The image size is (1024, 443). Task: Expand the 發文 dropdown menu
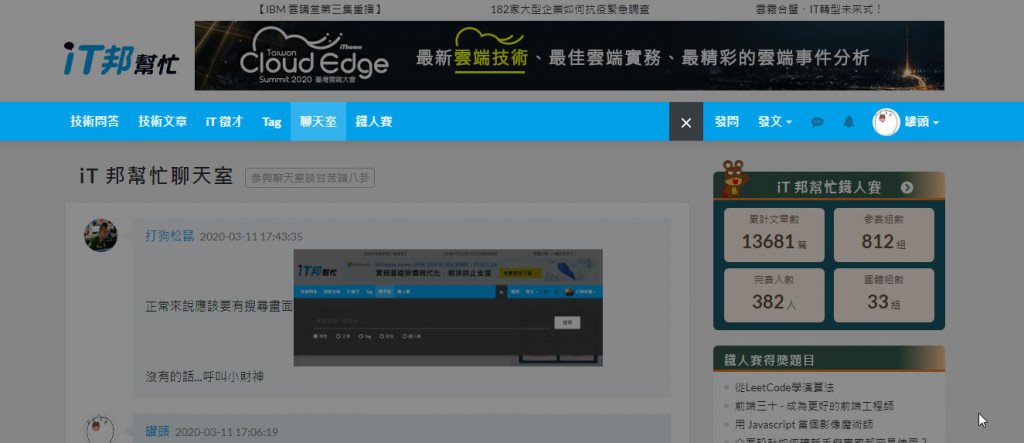(775, 122)
